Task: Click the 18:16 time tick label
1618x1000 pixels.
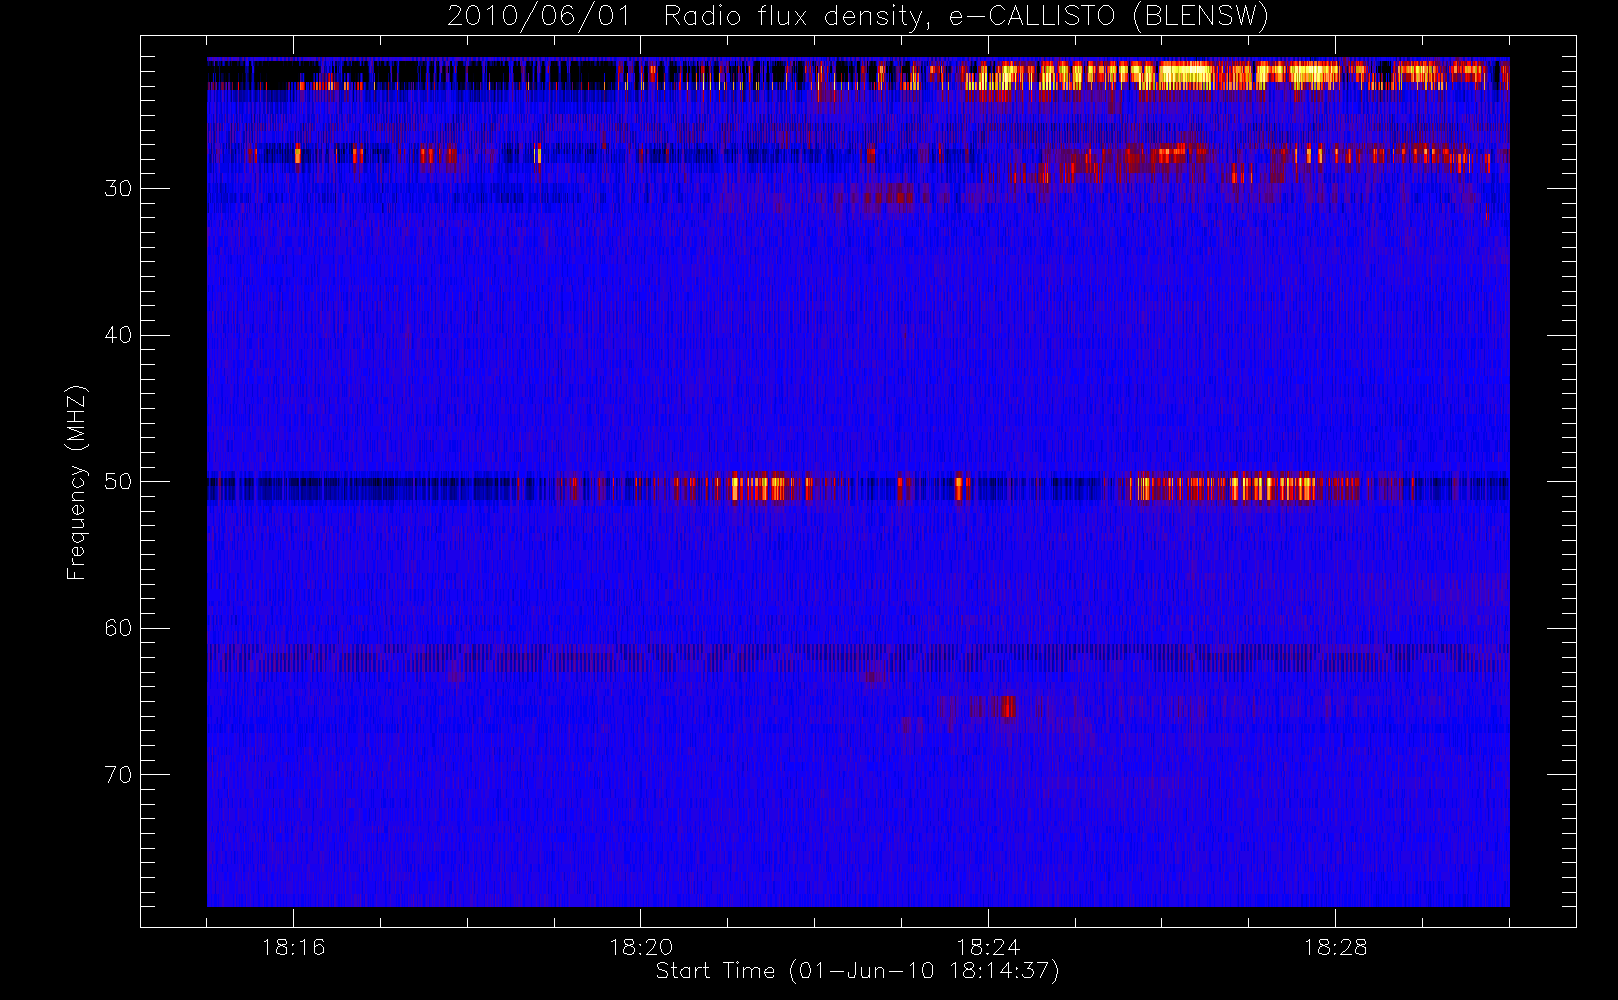Action: point(293,947)
